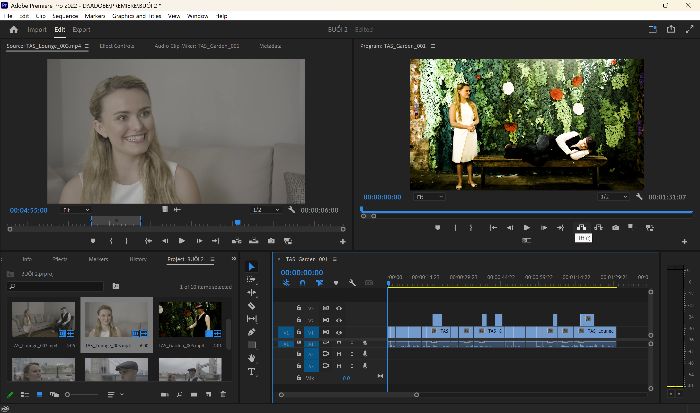
Task: Select the Hand tool
Action: pos(251,358)
